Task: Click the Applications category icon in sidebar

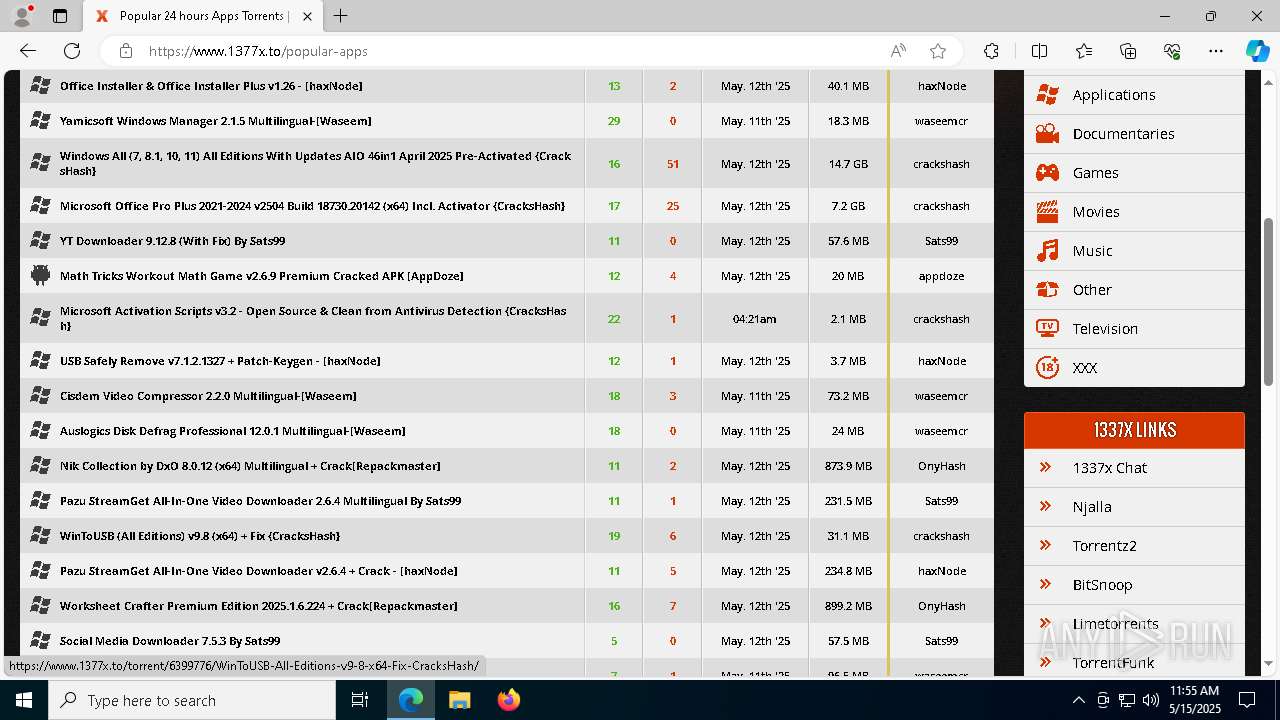Action: click(1047, 95)
